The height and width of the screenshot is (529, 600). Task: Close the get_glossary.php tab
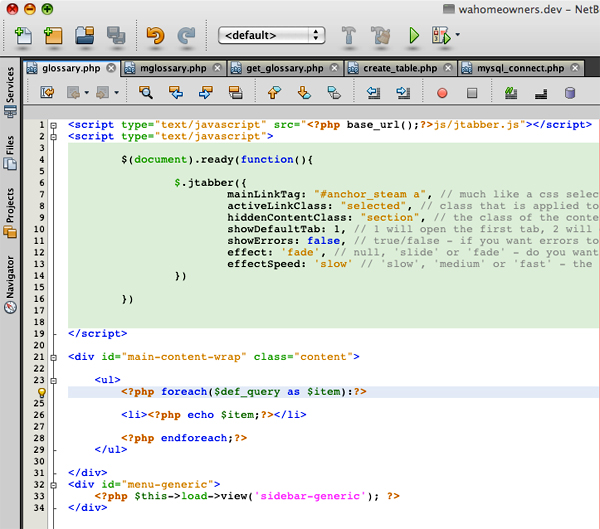(x=334, y=68)
